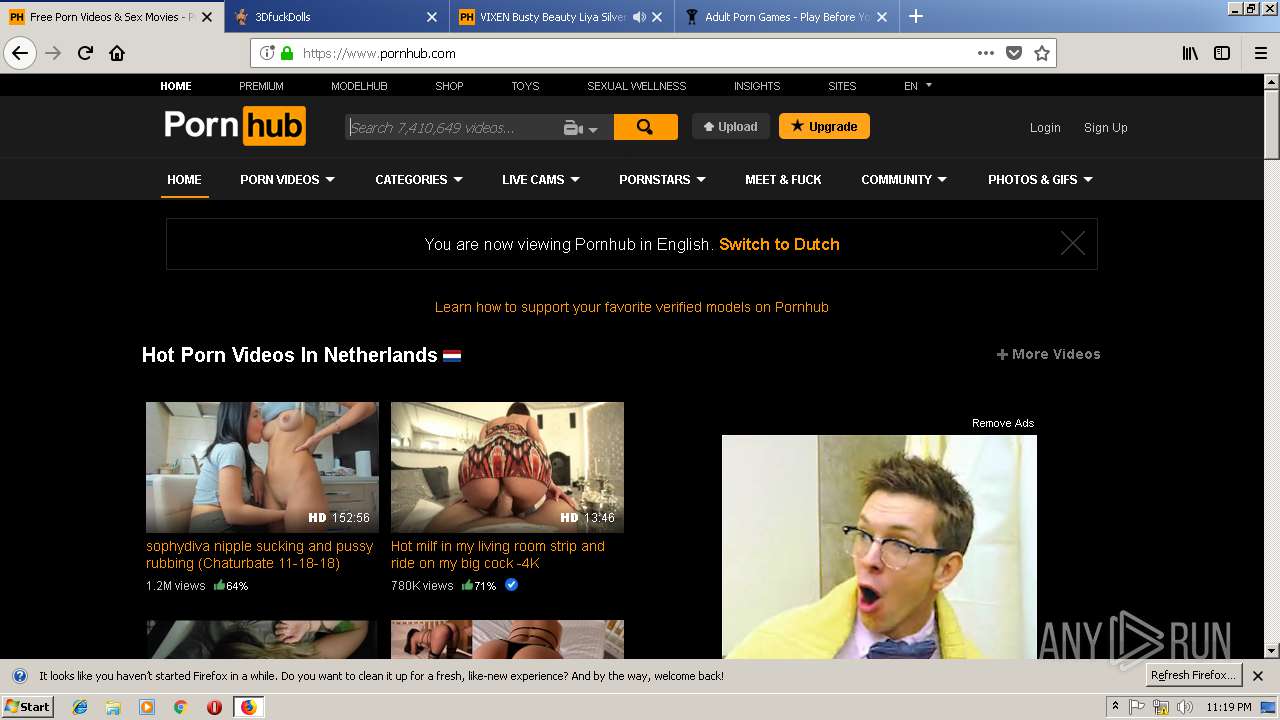The height and width of the screenshot is (720, 1280).
Task: Open the page actions three-dot menu
Action: pyautogui.click(x=986, y=53)
